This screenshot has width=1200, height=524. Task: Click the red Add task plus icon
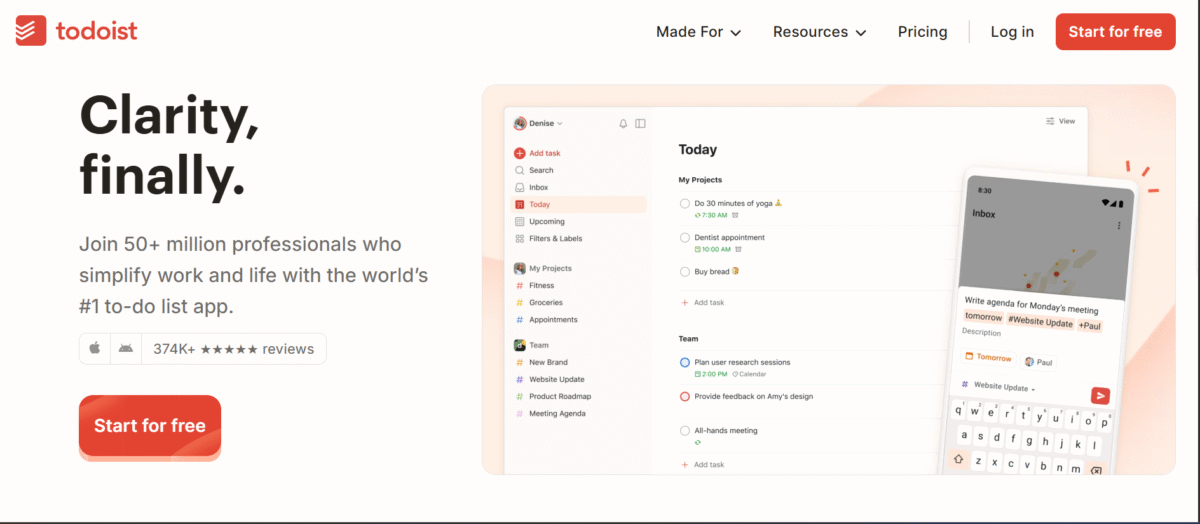point(519,153)
